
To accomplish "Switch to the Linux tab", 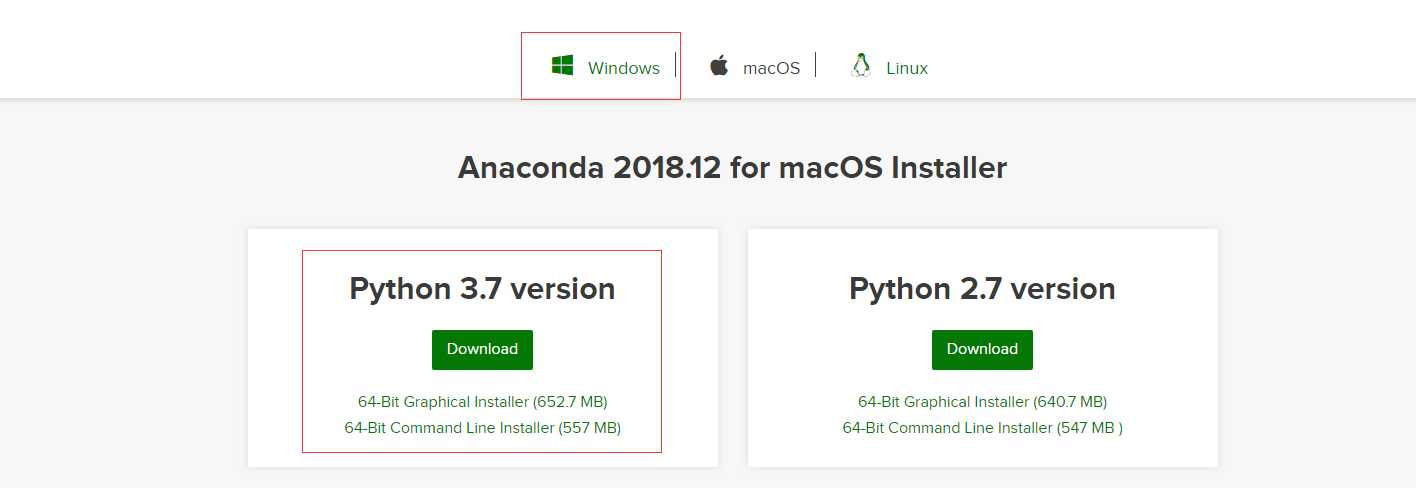I will click(907, 68).
